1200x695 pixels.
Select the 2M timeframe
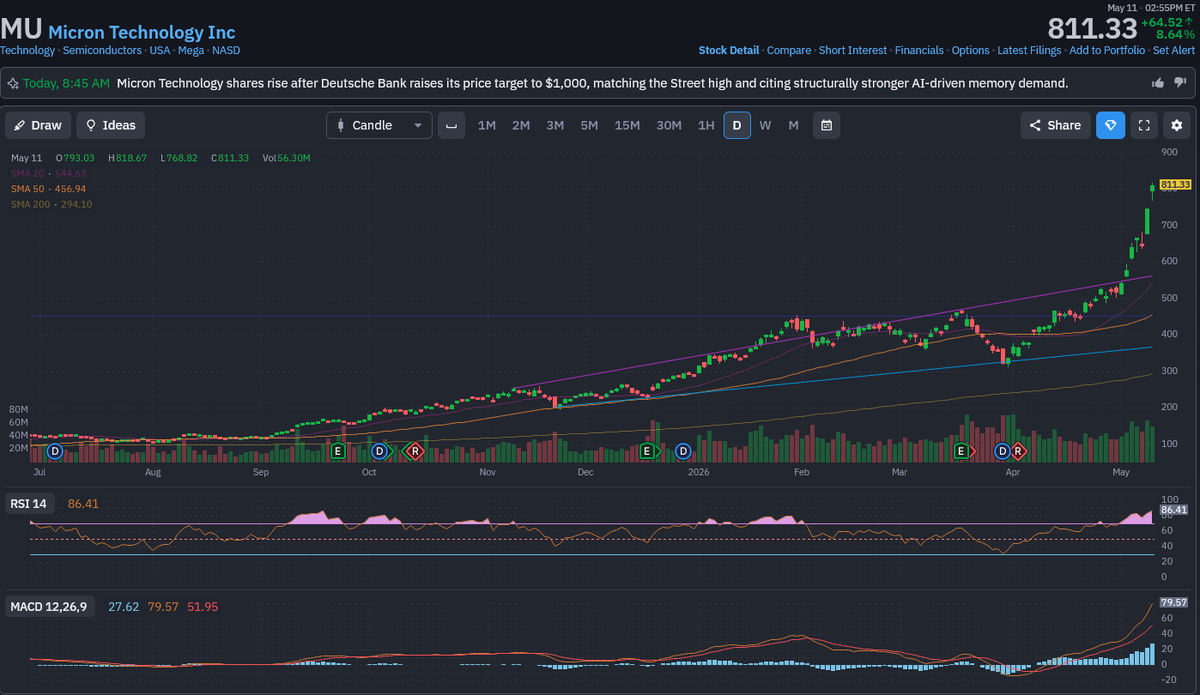pos(521,125)
